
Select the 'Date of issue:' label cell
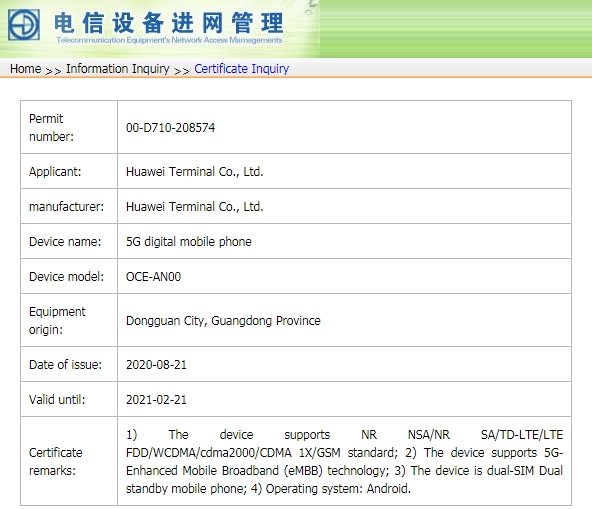pos(69,365)
